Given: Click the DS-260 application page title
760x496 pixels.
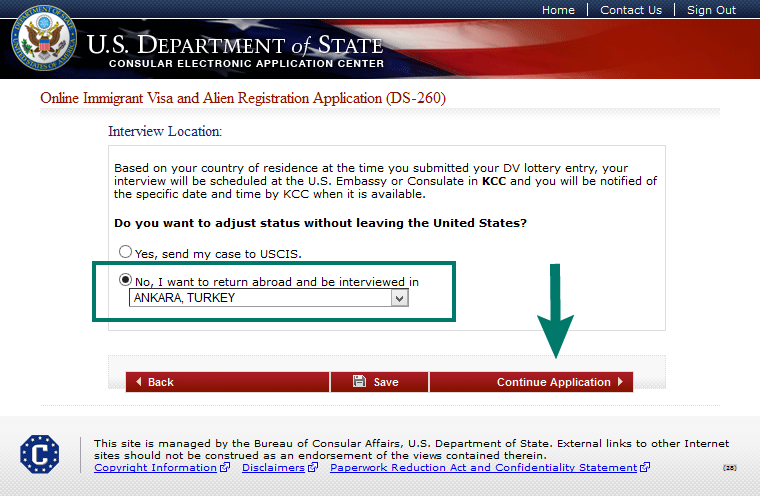Looking at the screenshot, I should pos(243,98).
